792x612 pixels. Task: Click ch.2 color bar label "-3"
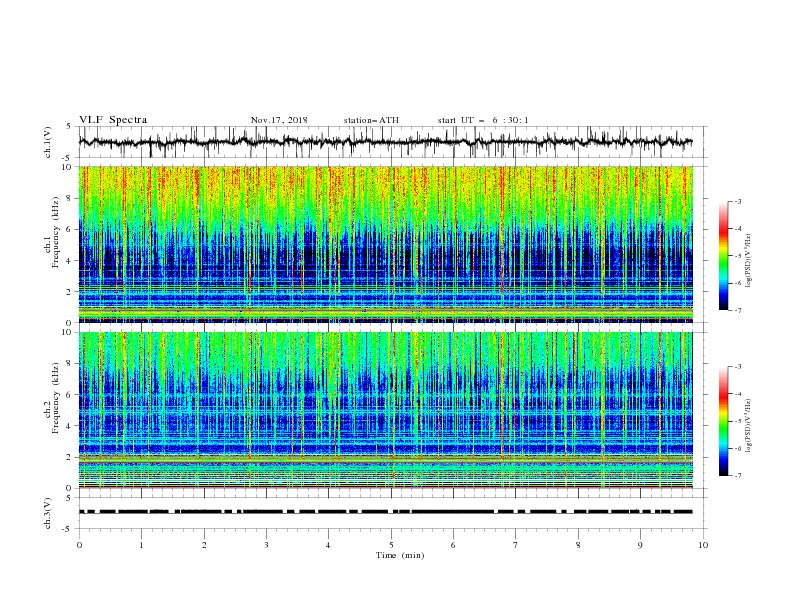pos(738,367)
